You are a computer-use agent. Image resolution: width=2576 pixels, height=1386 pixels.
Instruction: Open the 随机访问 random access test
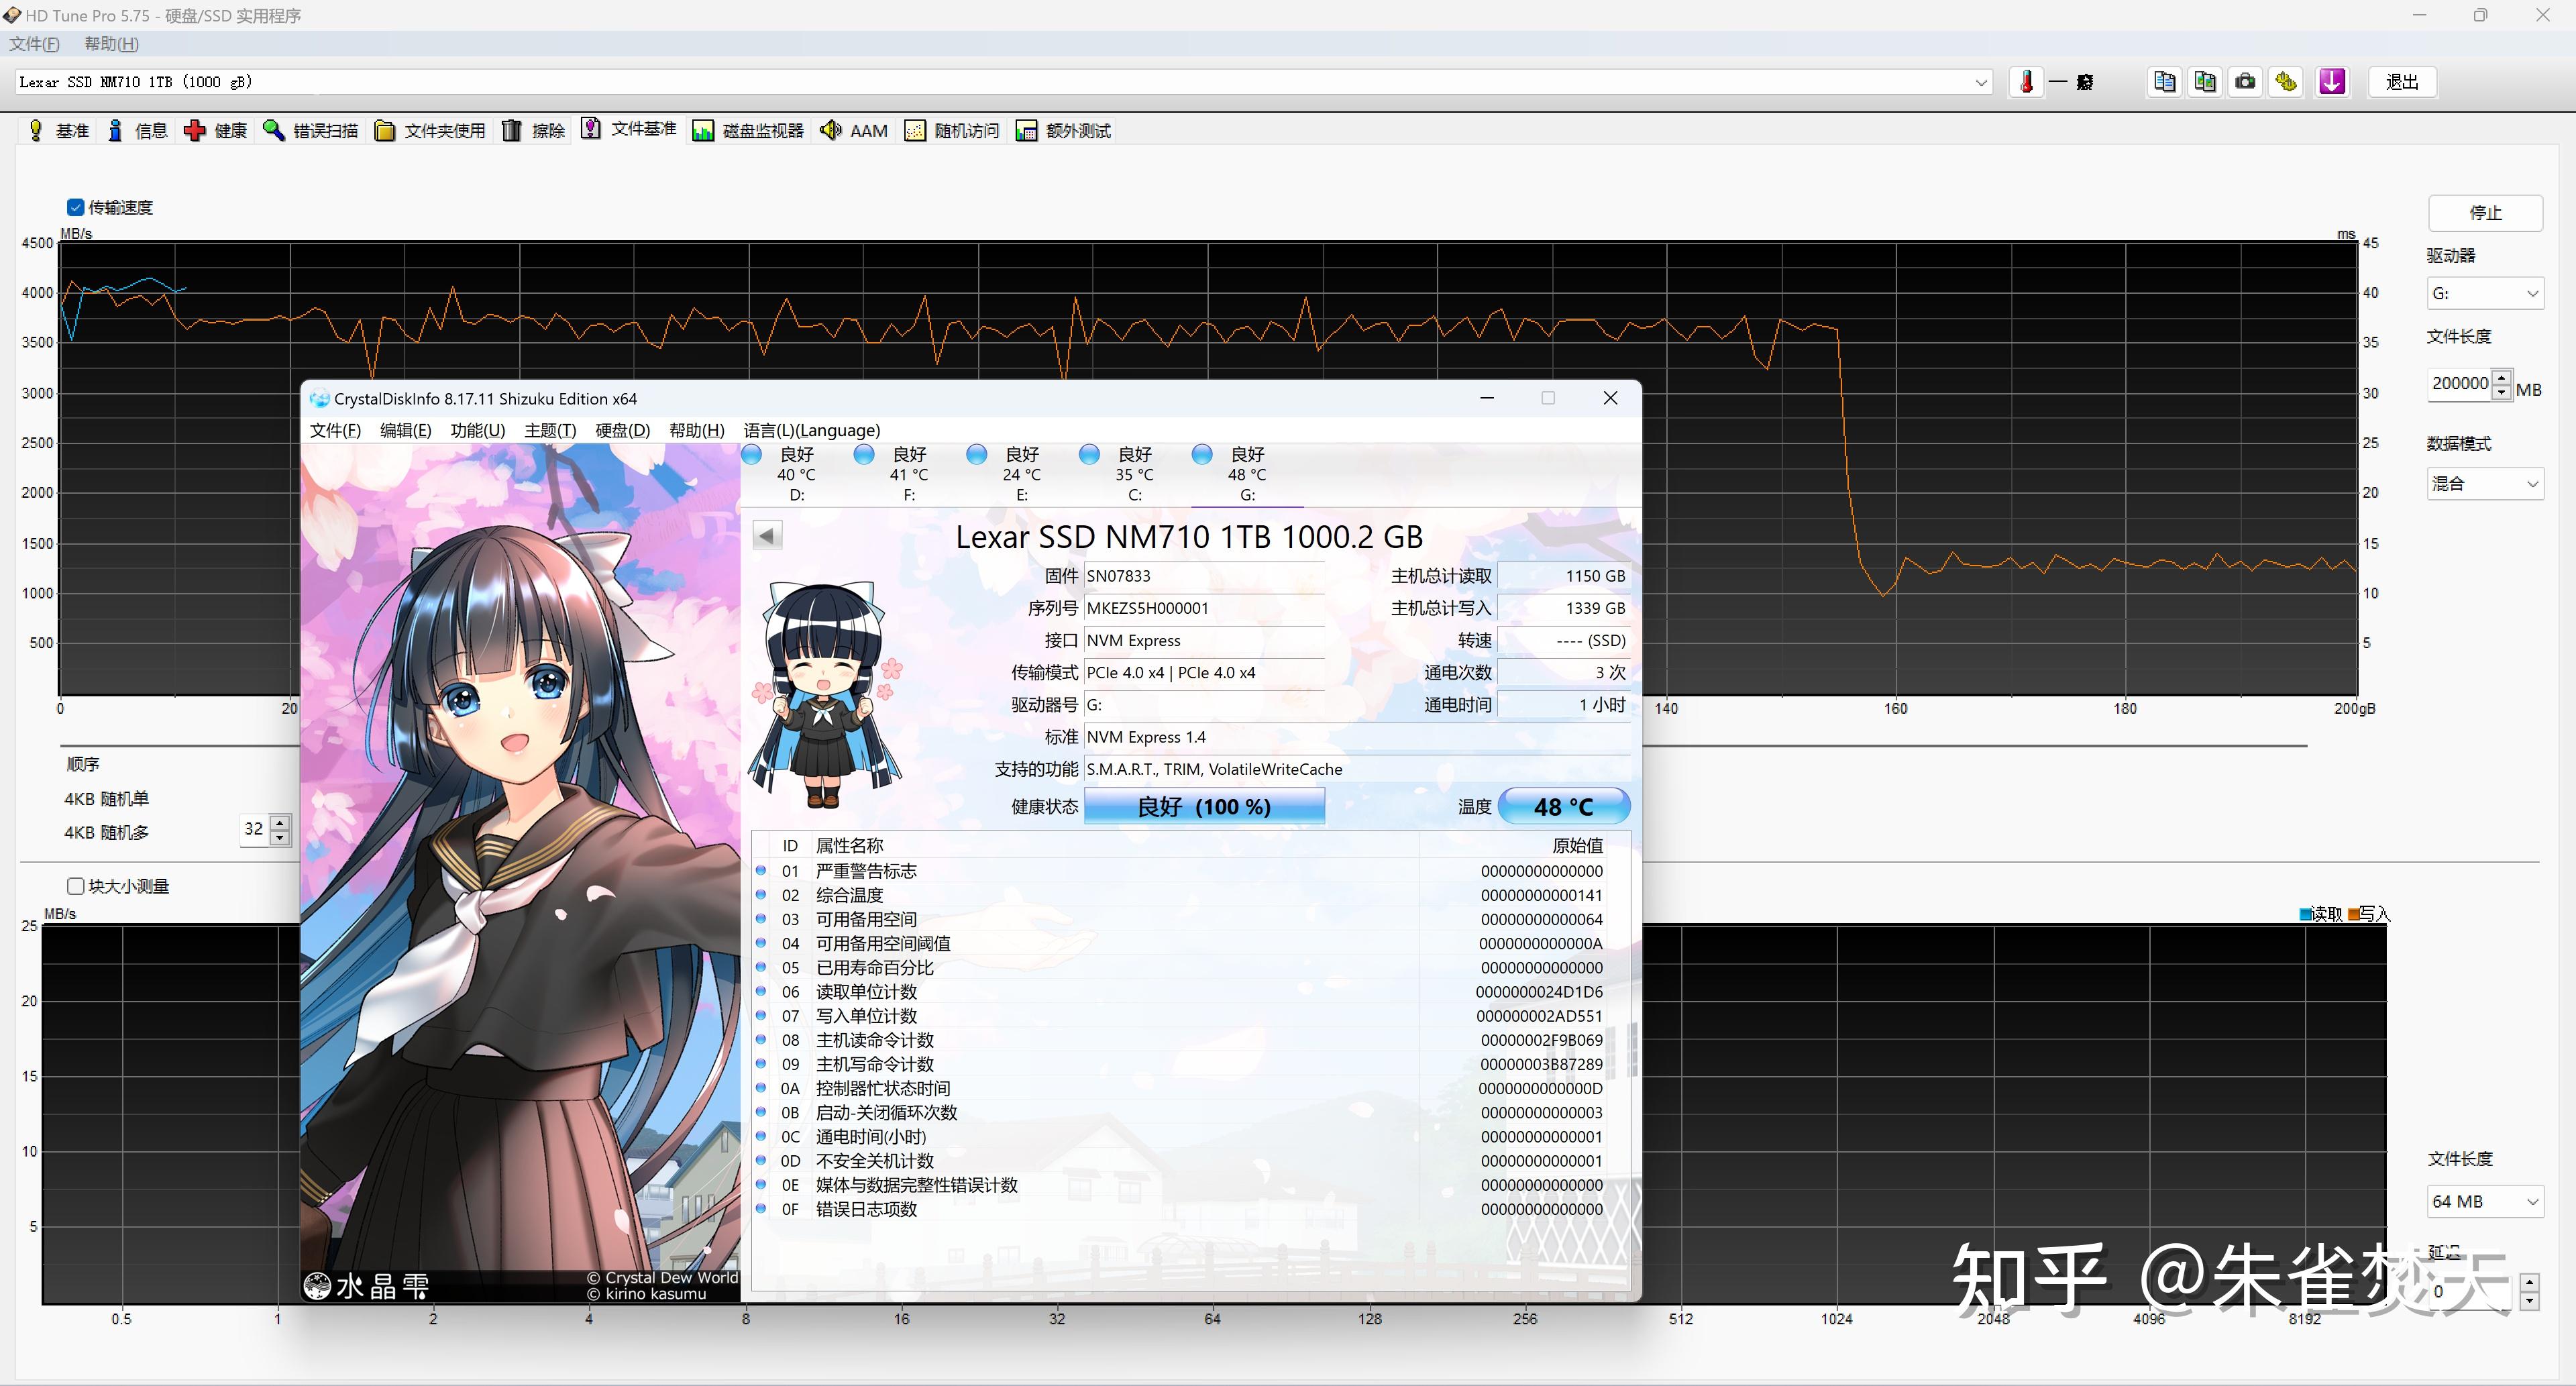(951, 130)
